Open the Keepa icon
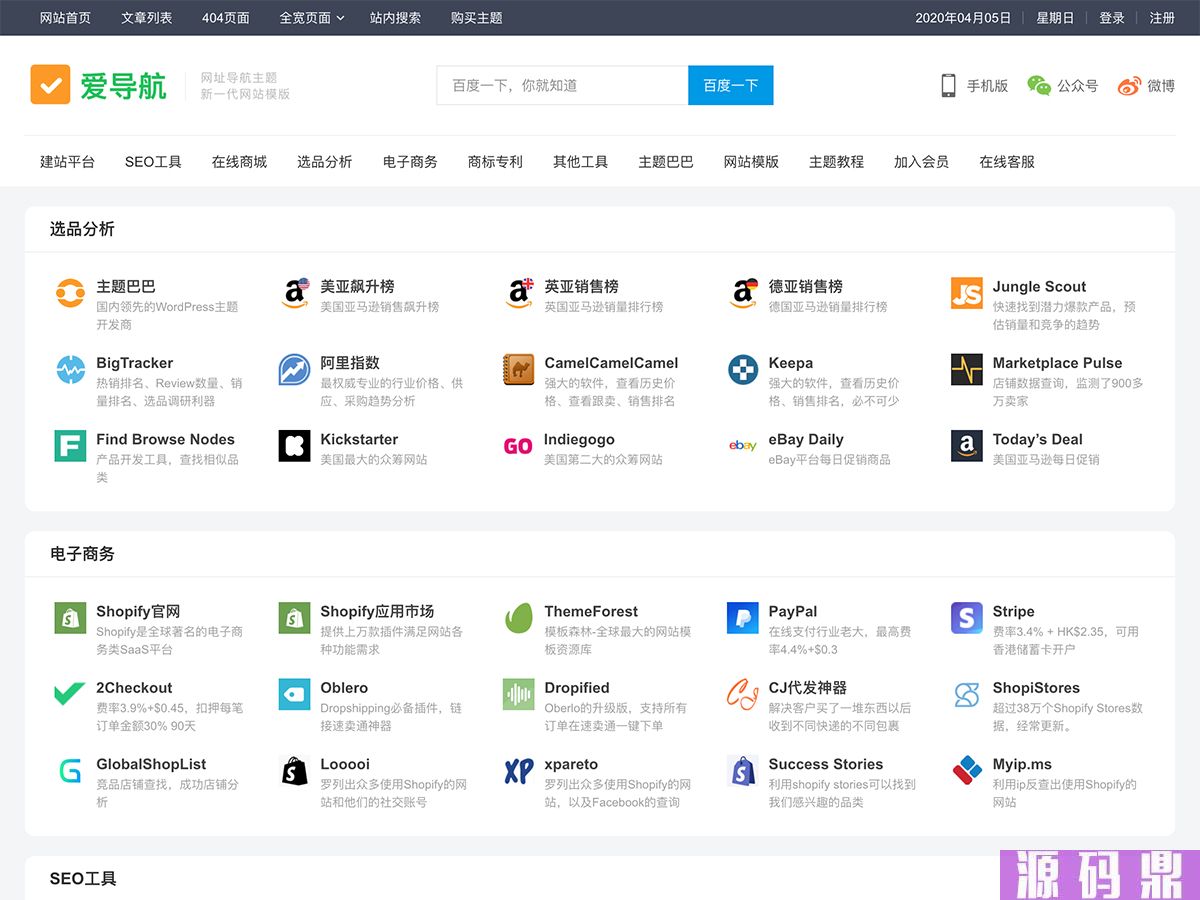 click(742, 370)
